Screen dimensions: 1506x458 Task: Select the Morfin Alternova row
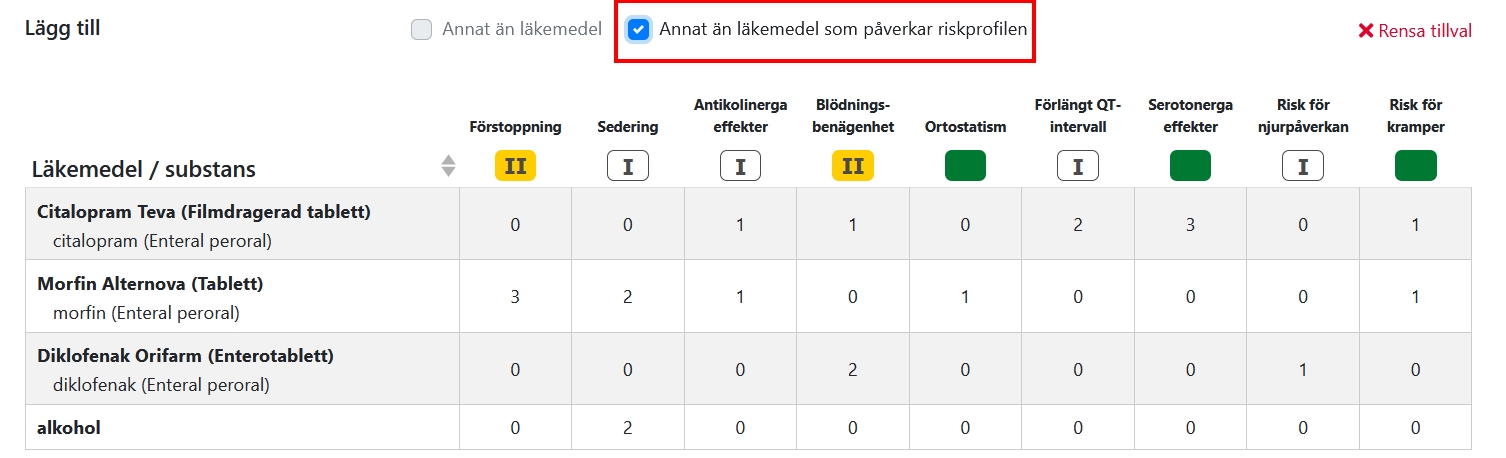point(149,284)
